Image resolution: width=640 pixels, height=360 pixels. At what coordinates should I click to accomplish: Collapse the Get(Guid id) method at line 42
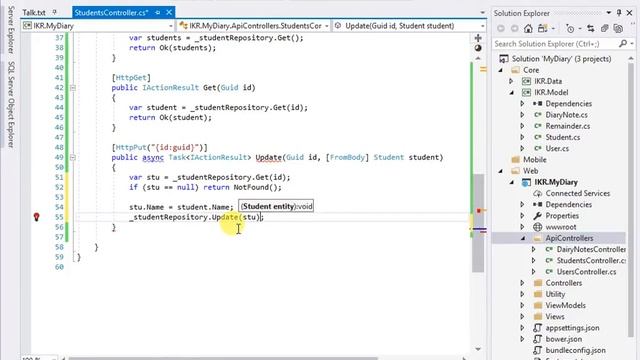click(73, 88)
